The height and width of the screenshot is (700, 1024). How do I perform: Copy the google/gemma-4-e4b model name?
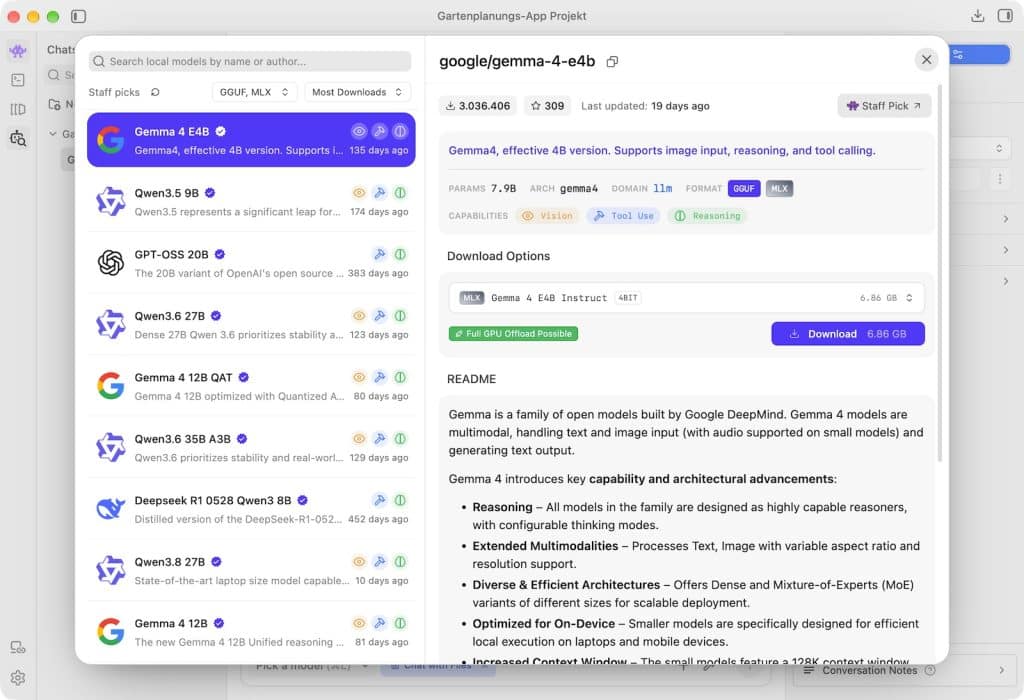(612, 61)
